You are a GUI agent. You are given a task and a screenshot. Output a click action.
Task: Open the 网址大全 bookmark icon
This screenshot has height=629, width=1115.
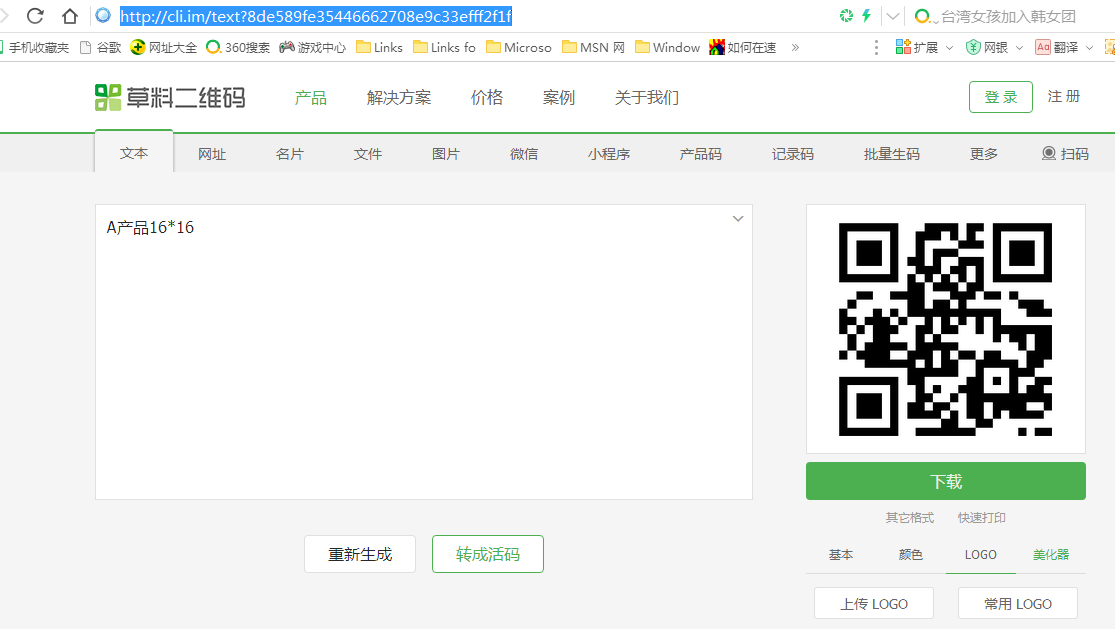138,48
